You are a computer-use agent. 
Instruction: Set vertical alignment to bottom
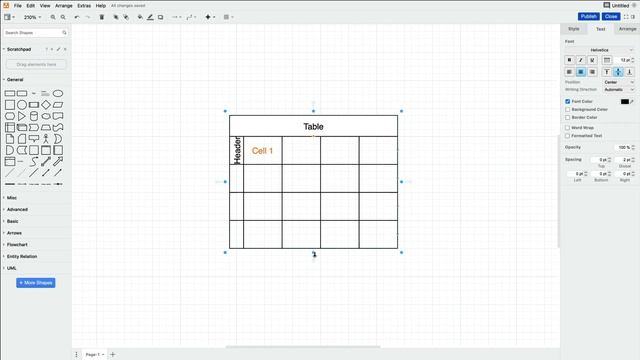click(x=629, y=72)
